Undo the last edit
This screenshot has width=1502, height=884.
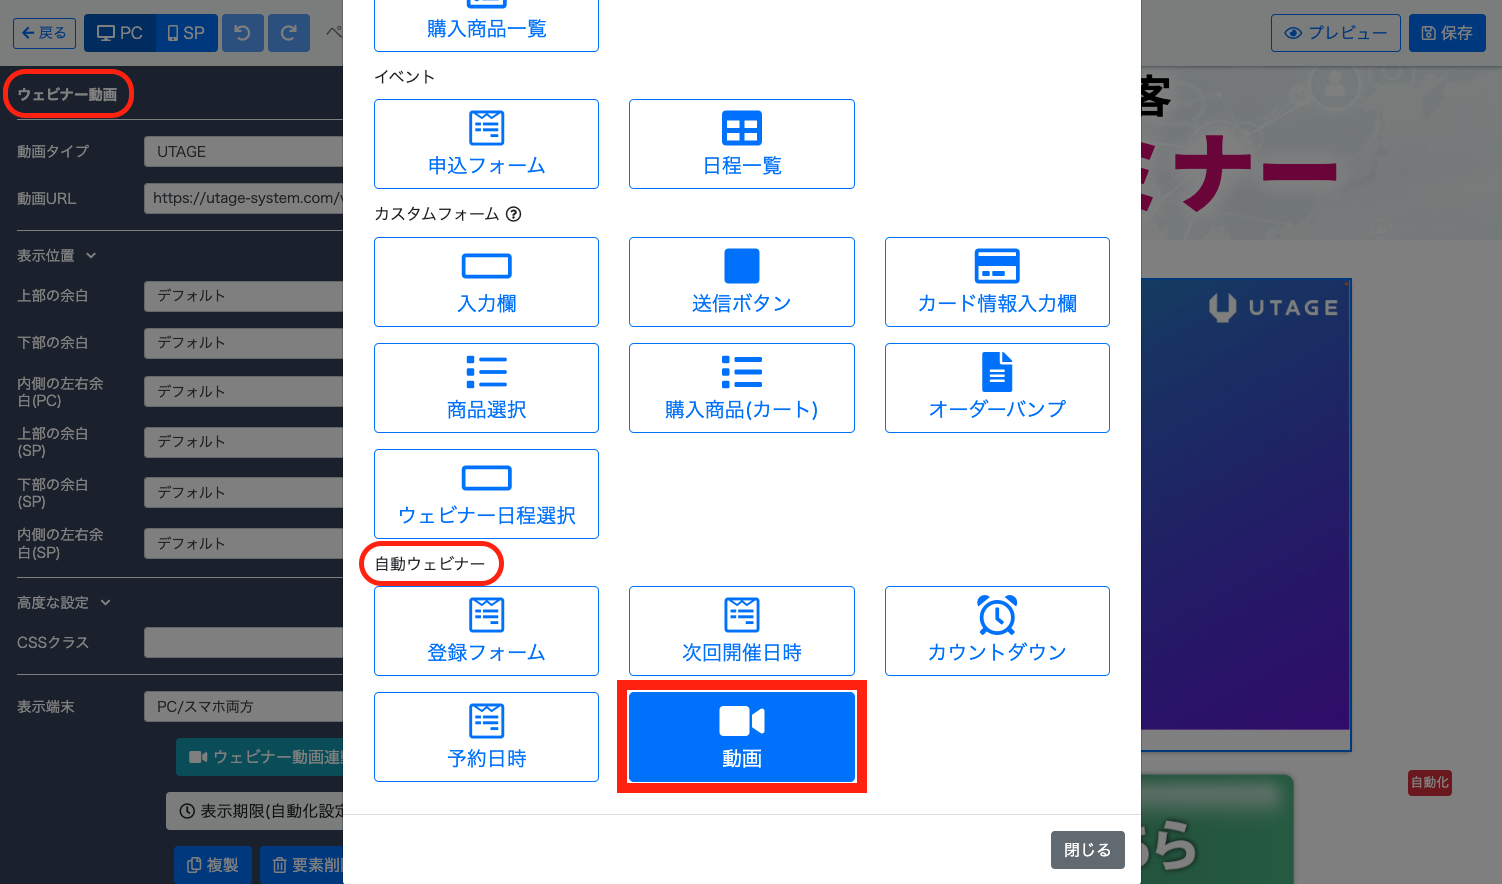(x=242, y=33)
